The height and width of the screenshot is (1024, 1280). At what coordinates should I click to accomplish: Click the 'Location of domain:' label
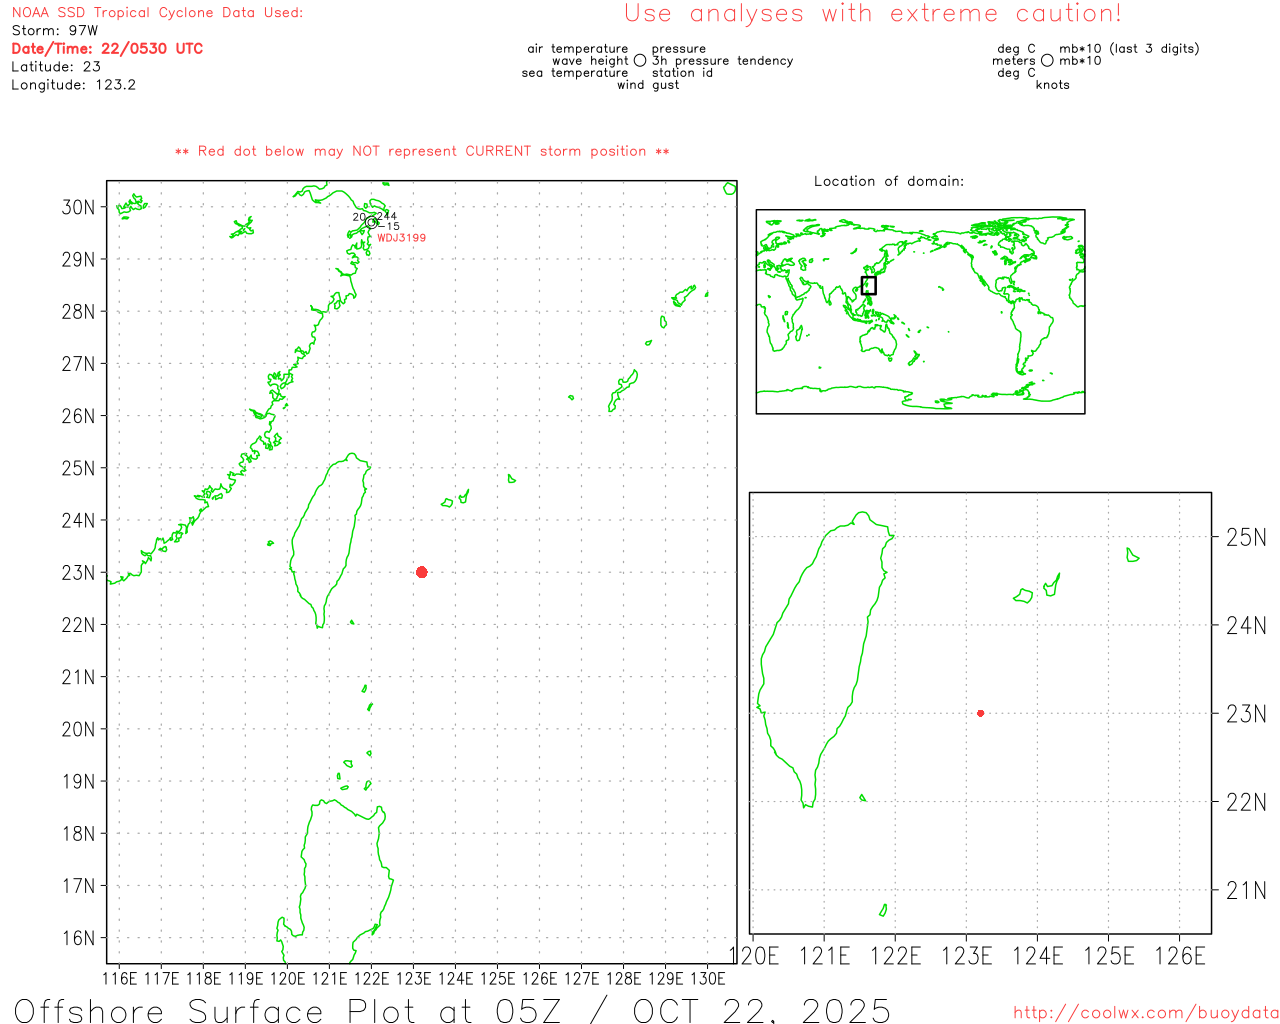pyautogui.click(x=889, y=181)
